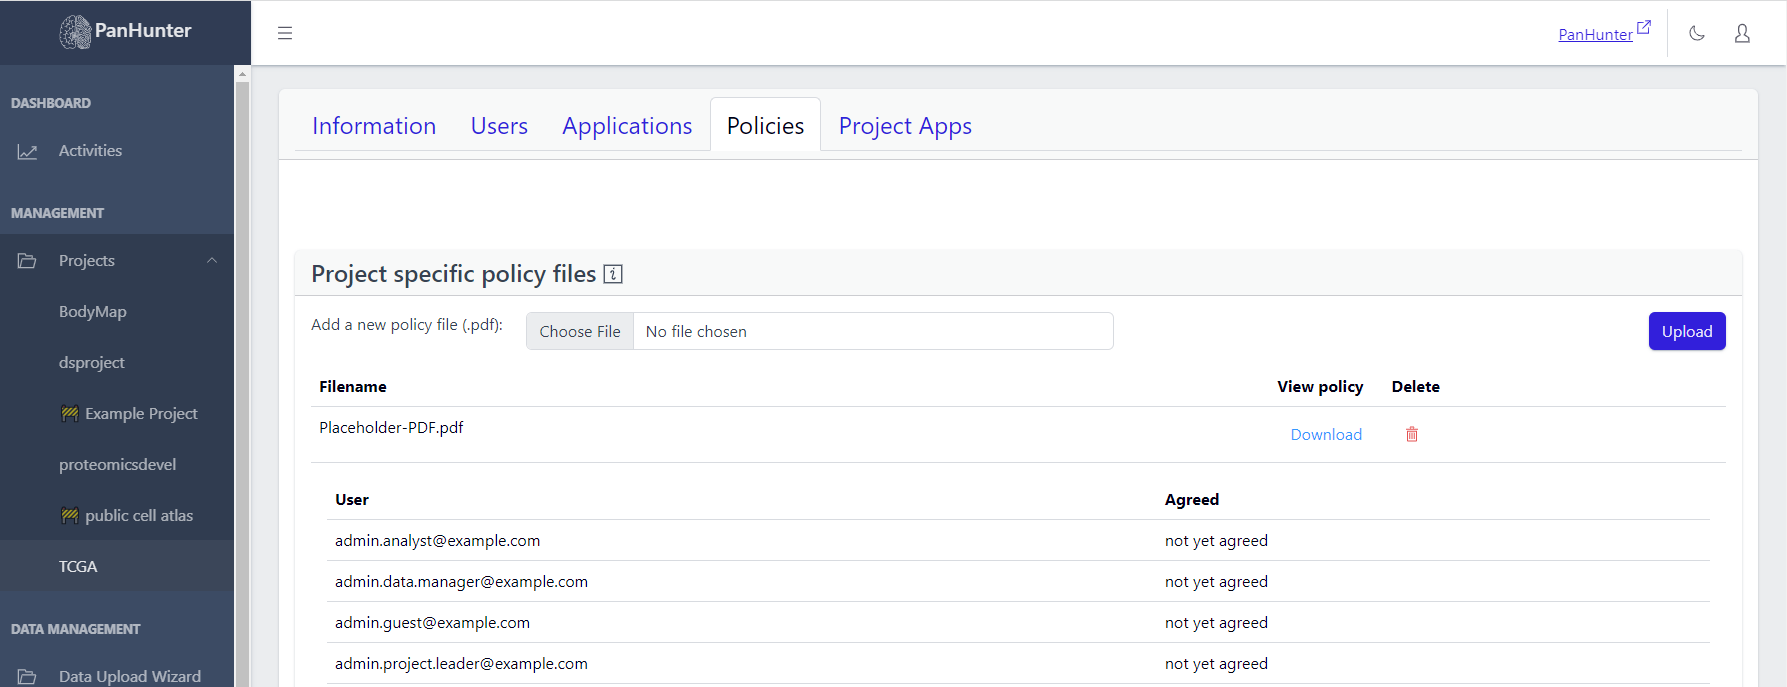
Task: Open the user profile icon
Action: (1742, 33)
